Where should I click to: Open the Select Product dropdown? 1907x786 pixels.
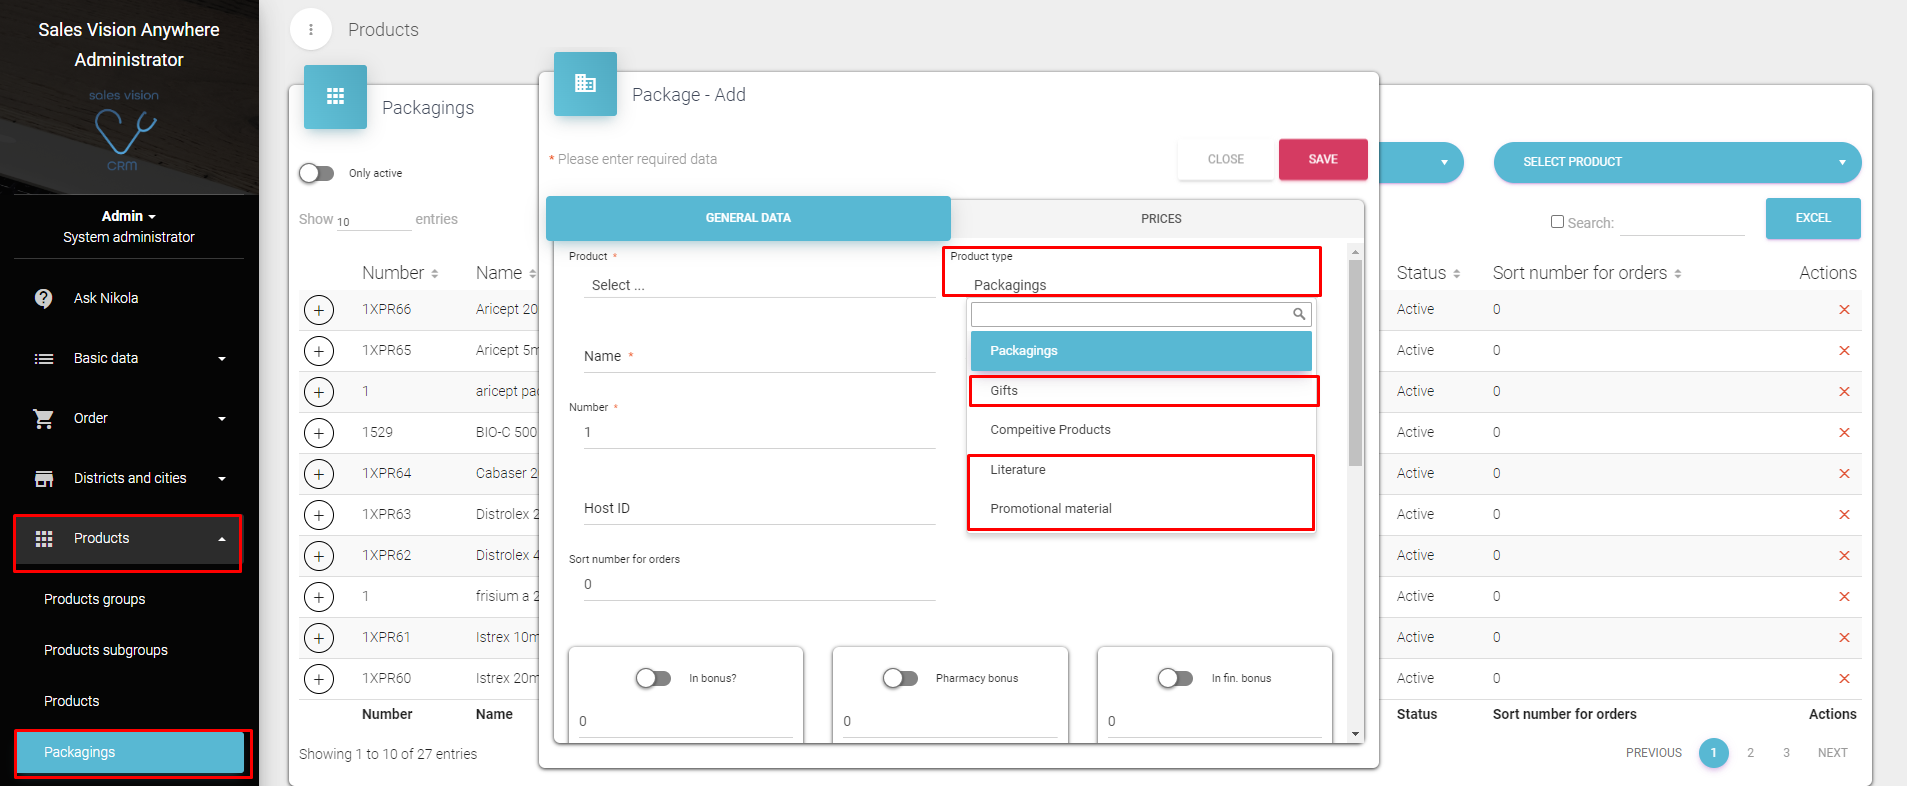1676,162
